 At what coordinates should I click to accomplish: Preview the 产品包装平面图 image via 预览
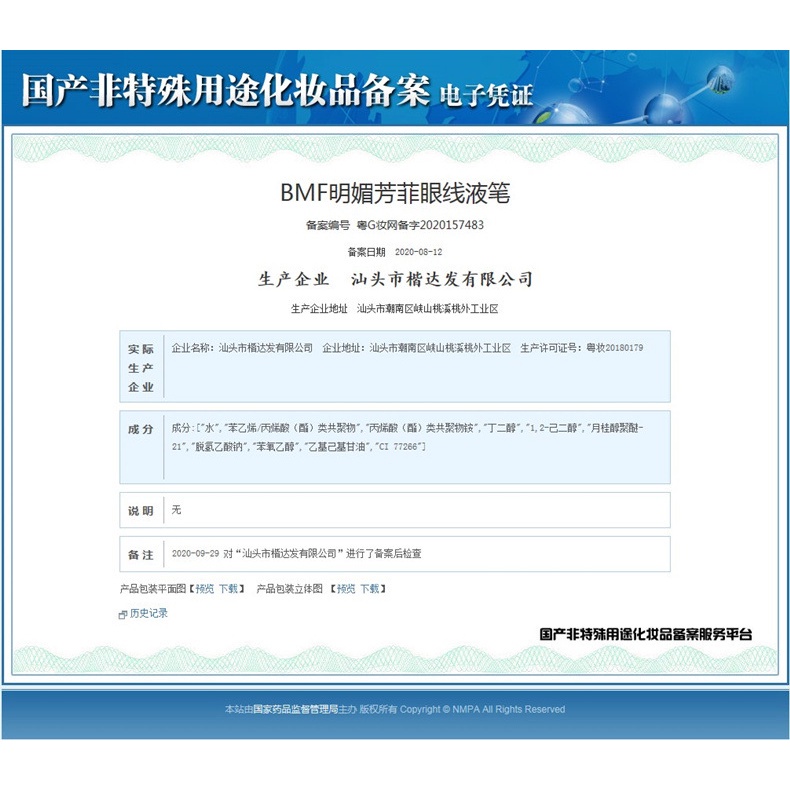205,588
